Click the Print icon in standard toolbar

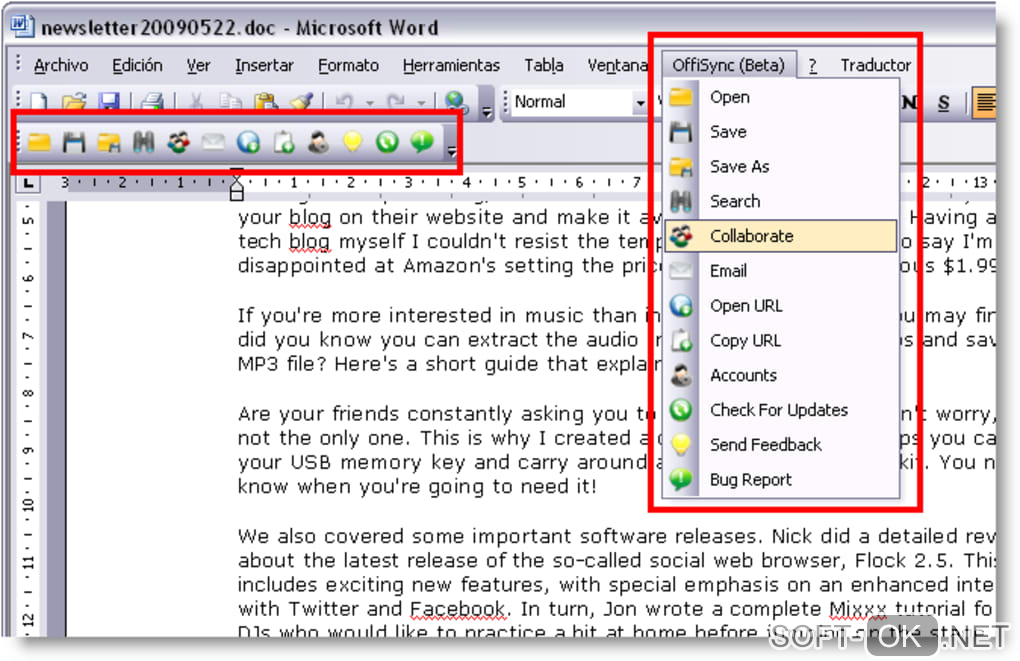coord(152,102)
